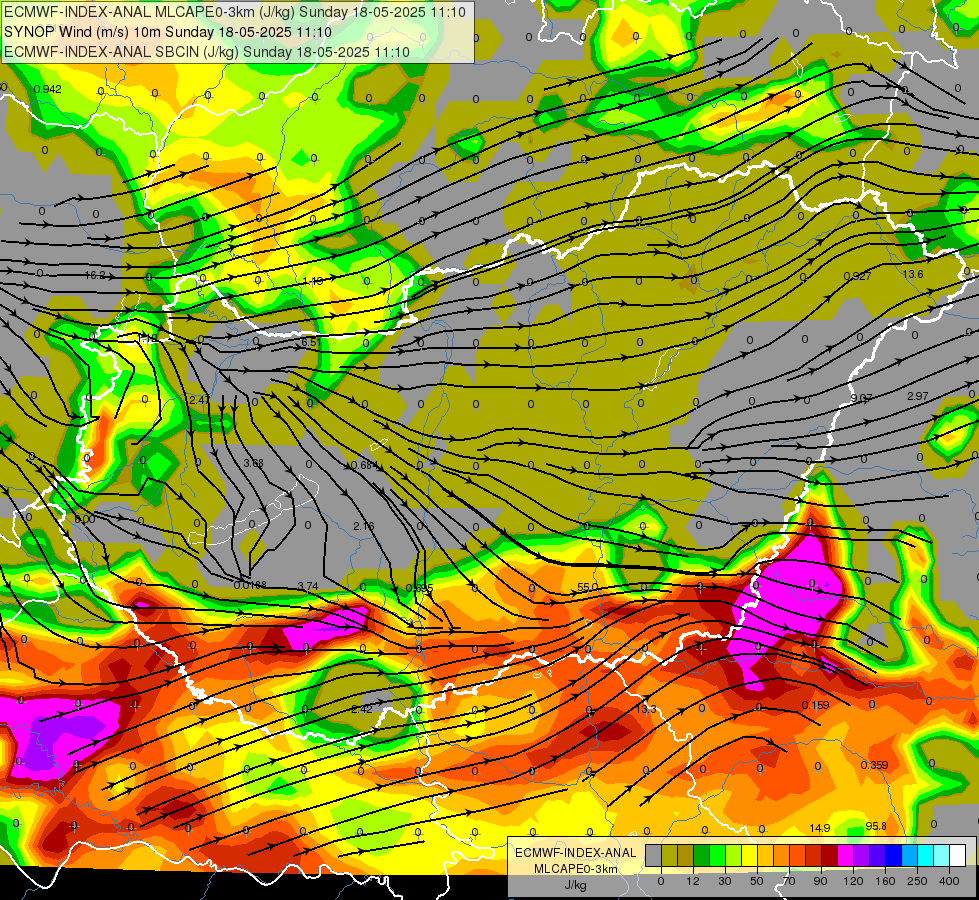Click the map value '13.6'
The width and height of the screenshot is (979, 900).
[913, 274]
